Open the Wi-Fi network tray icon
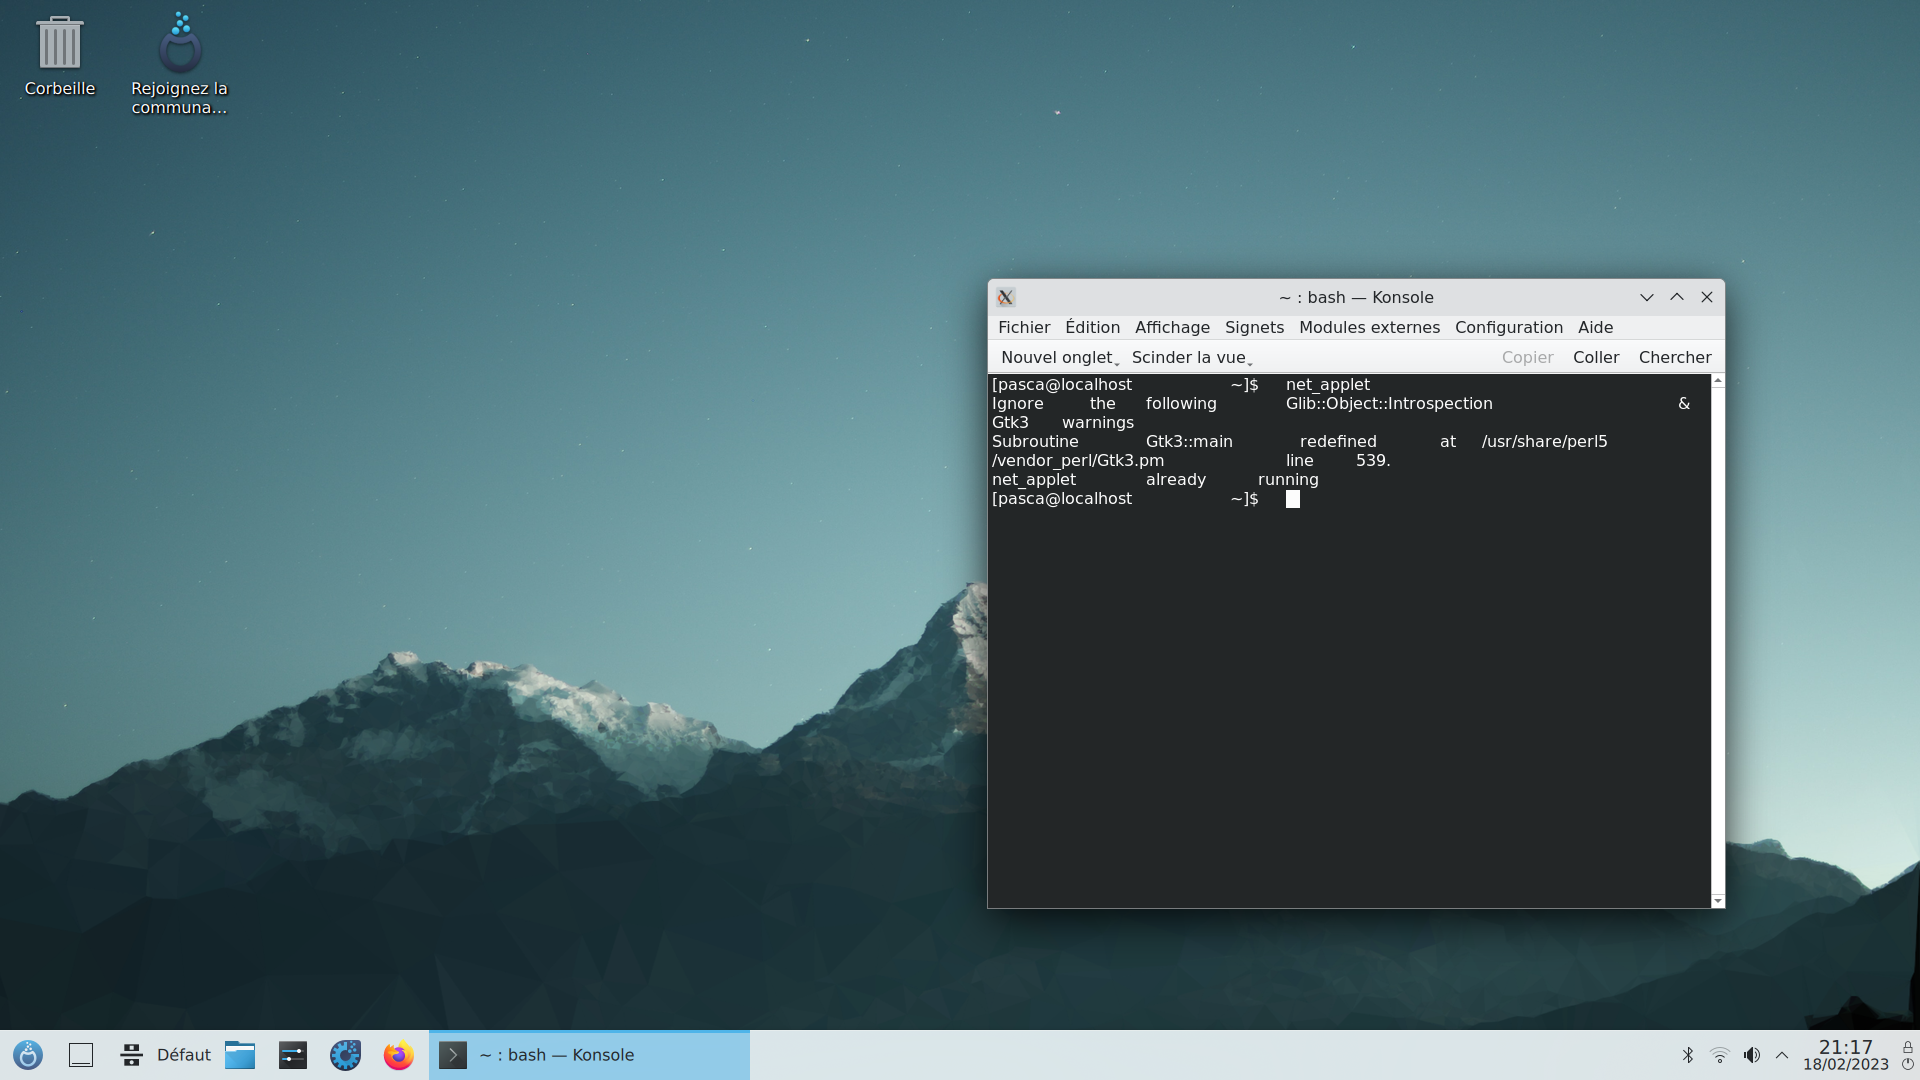Viewport: 1920px width, 1080px height. pos(1720,1055)
